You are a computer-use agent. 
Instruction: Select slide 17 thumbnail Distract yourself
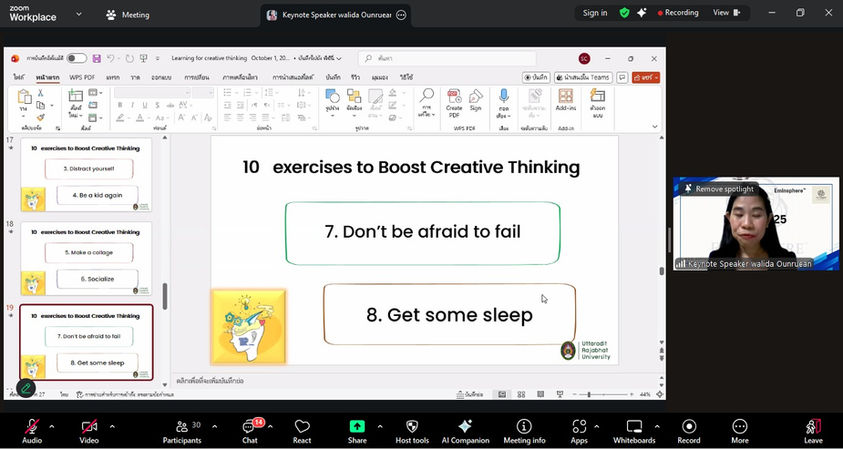(87, 175)
